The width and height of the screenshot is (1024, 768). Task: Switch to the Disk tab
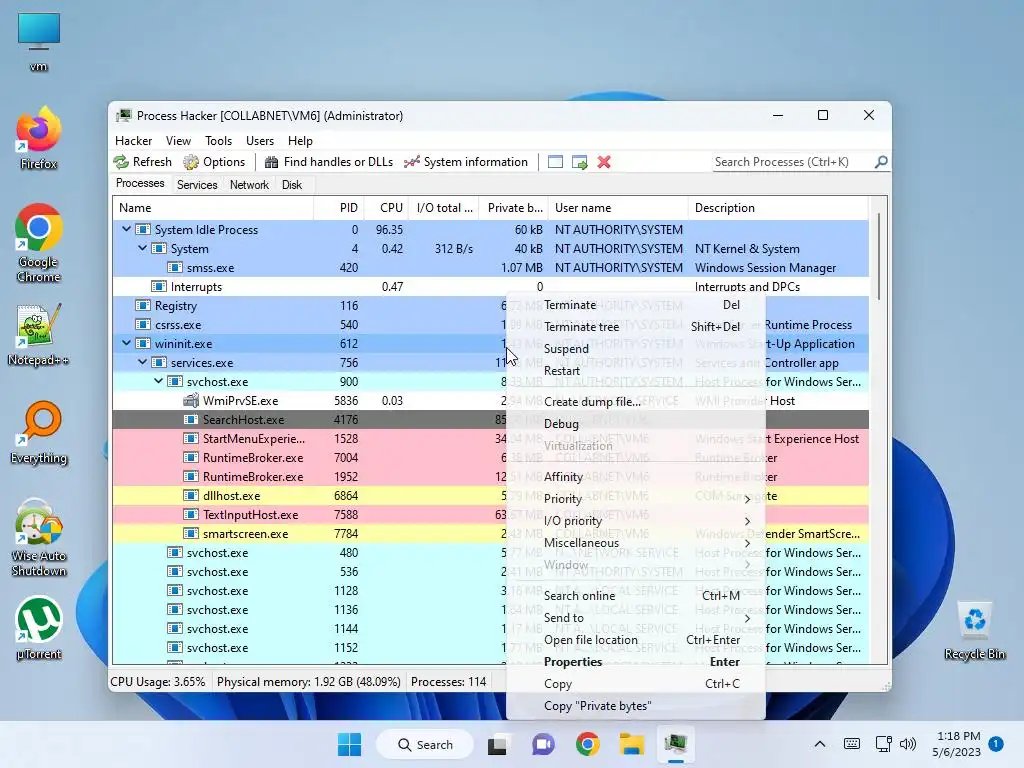point(292,185)
